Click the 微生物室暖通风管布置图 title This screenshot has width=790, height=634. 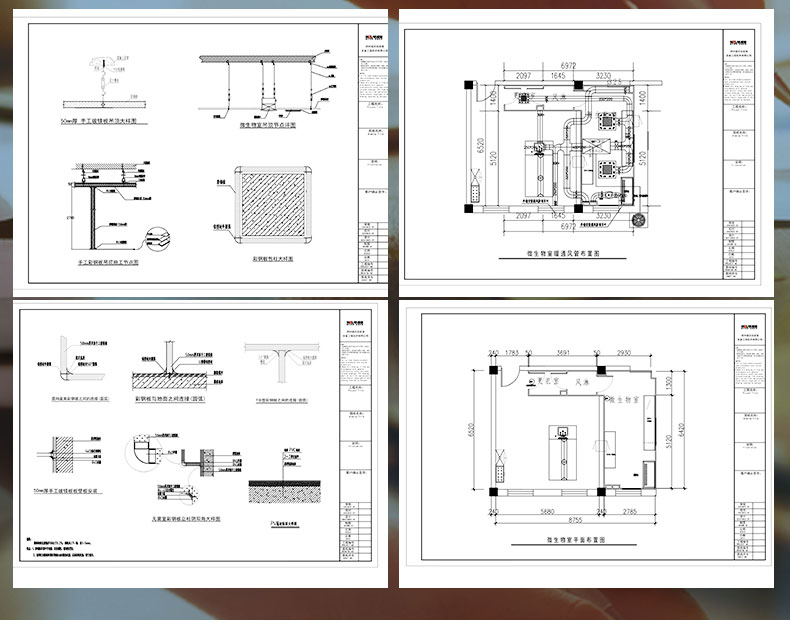556,255
